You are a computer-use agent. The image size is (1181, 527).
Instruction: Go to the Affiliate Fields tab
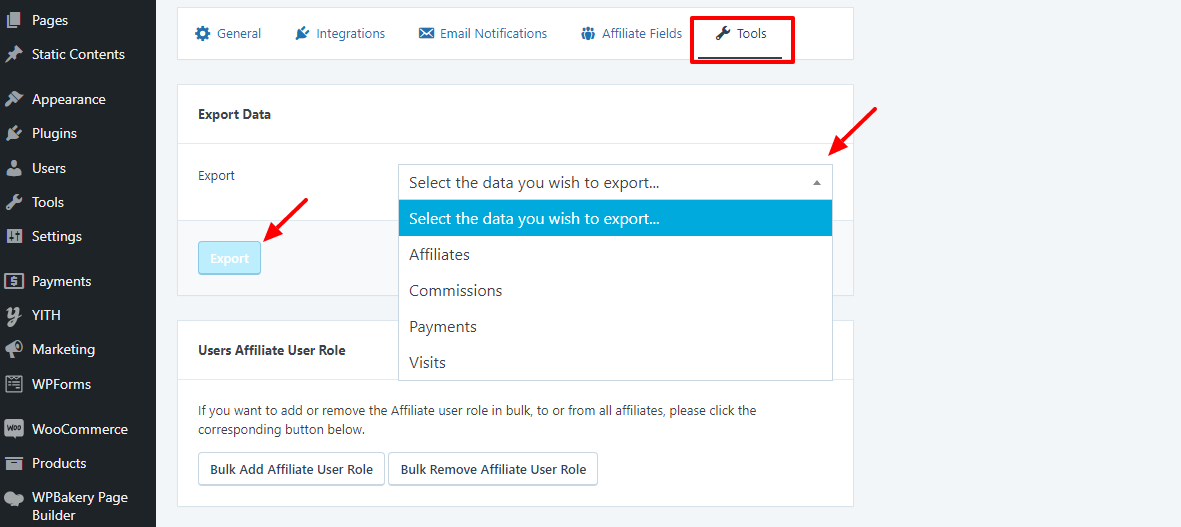pyautogui.click(x=631, y=34)
